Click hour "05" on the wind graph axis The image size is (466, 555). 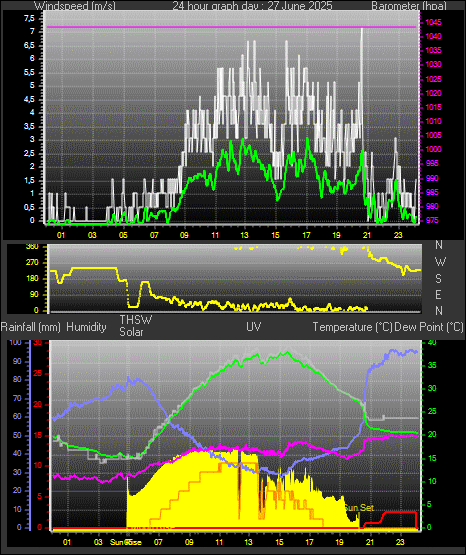(123, 235)
